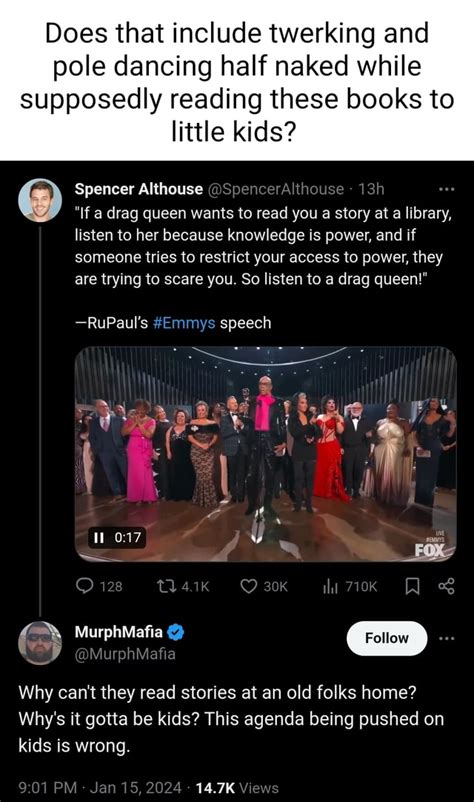
Task: Open MurphMafia's profile avatar
Action: 40,643
